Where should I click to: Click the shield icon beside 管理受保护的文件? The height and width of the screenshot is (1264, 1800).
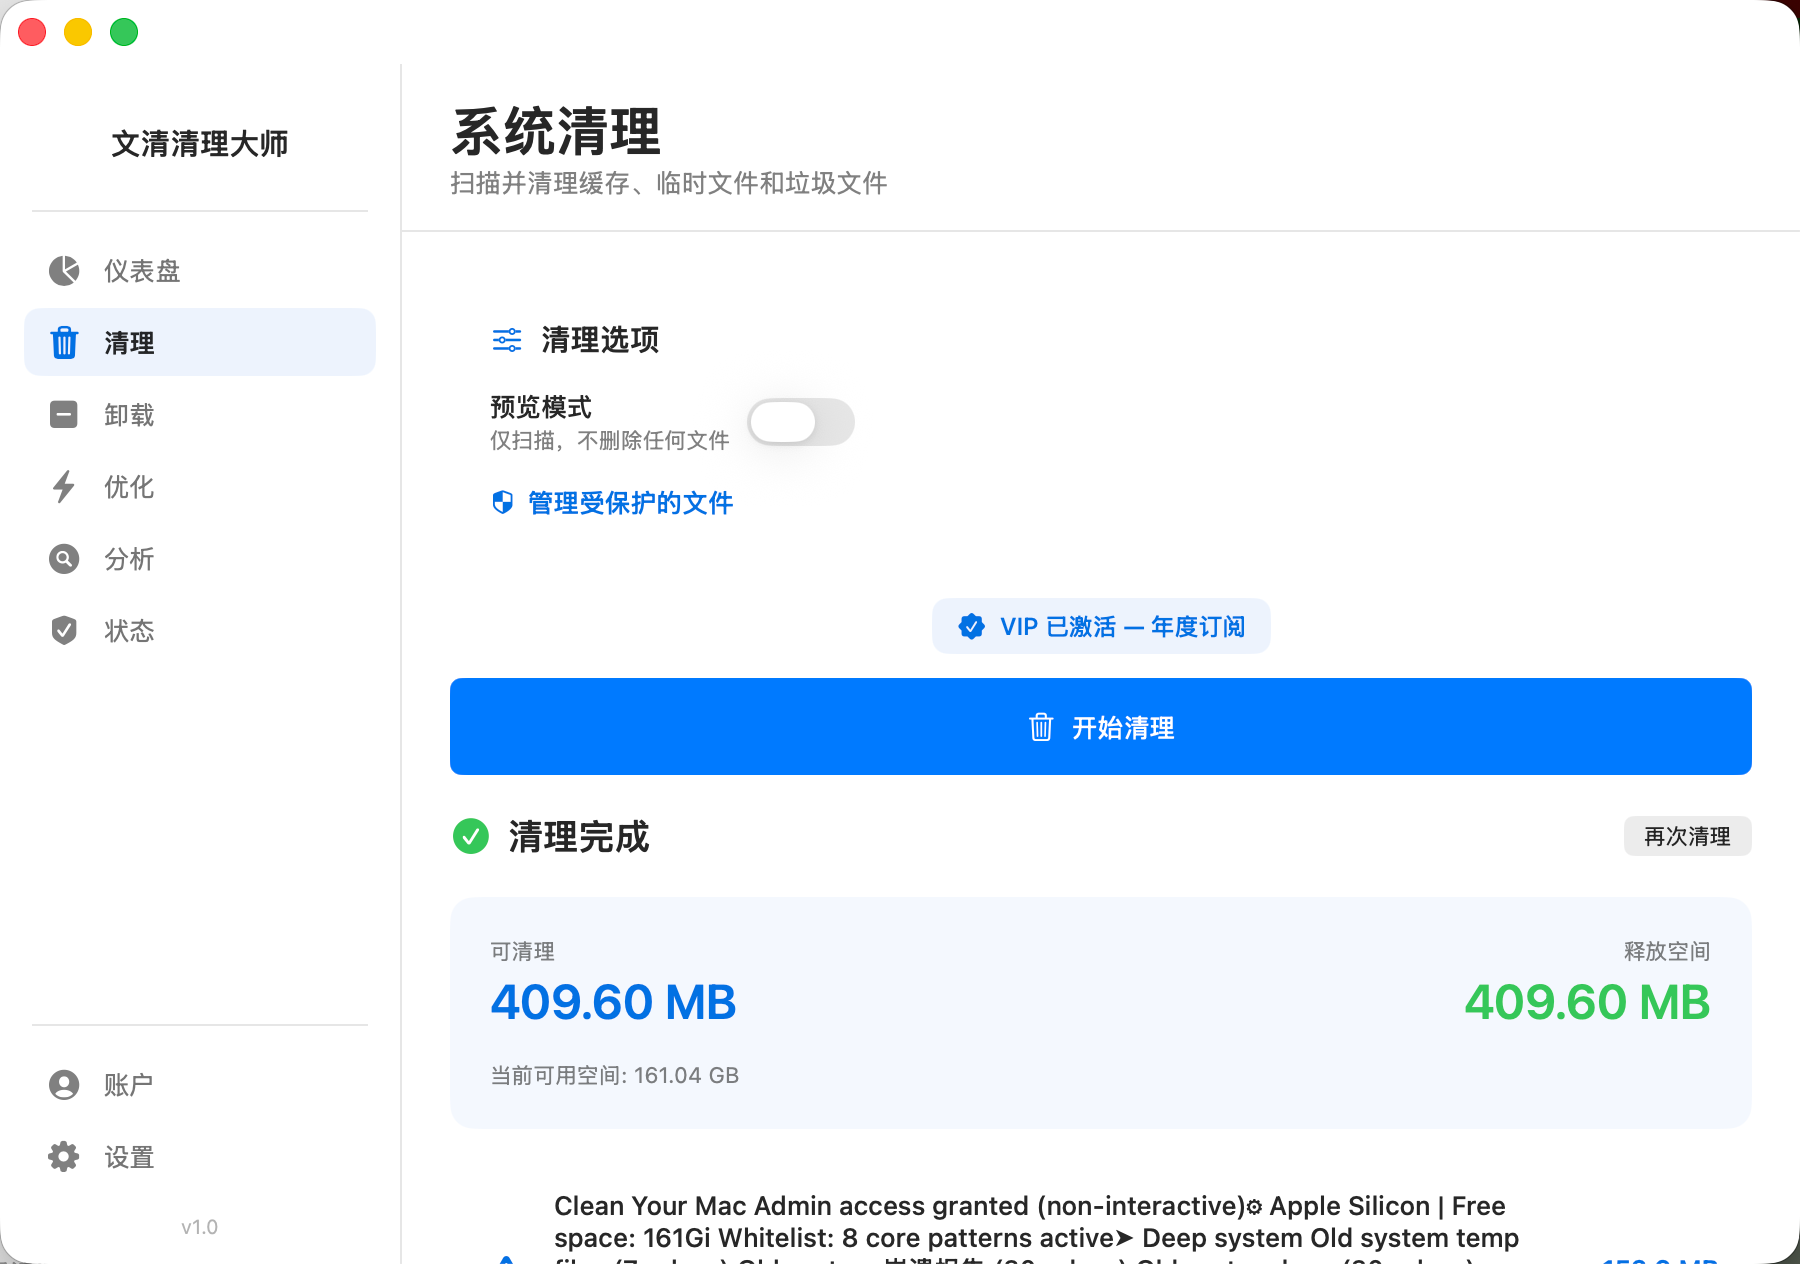(x=503, y=502)
